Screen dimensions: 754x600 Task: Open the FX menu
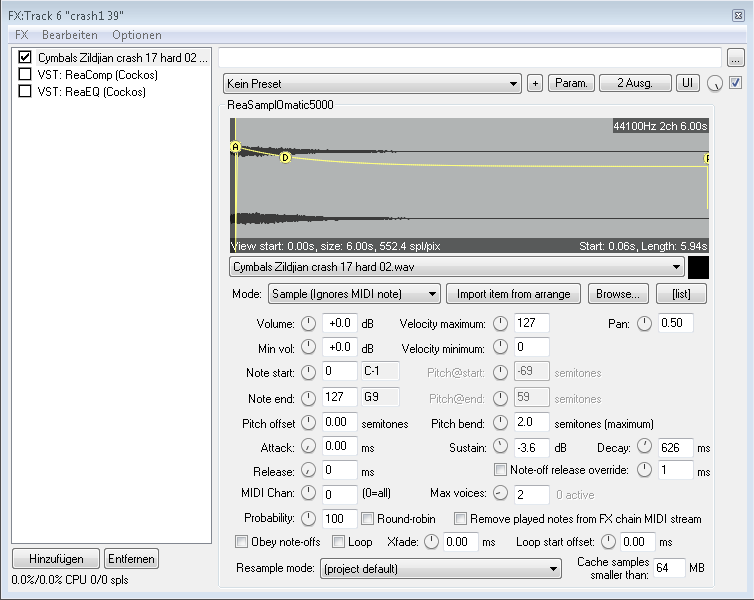point(22,35)
